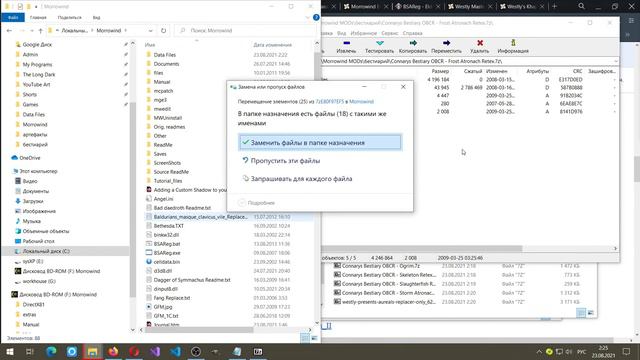Image resolution: width=640 pixels, height=360 pixels.
Task: Open the Вид tab in Explorer ribbon
Action: coord(96,18)
